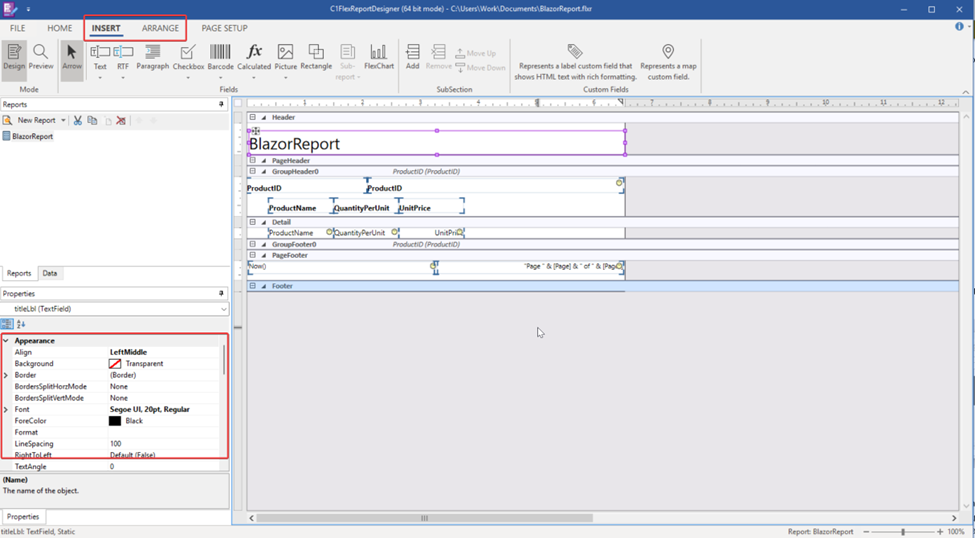
Task: Collapse the ribbon with the chevron
Action: [x=966, y=92]
